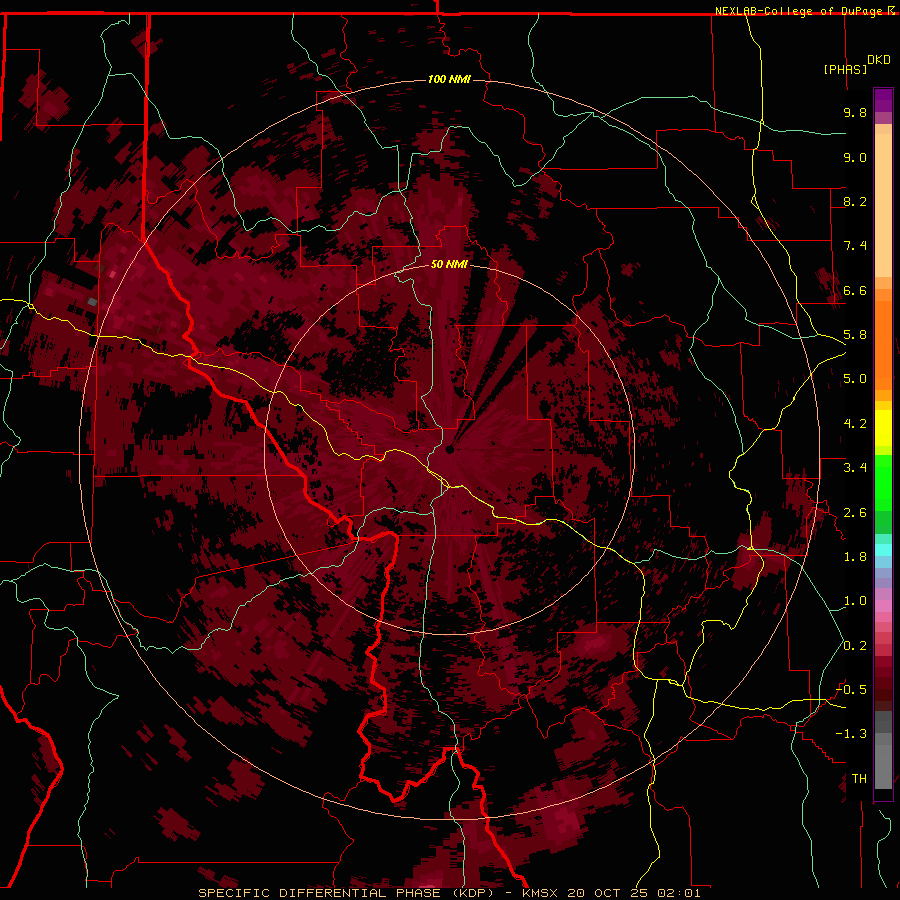900x900 pixels.
Task: Select the 1.0 scale value
Action: tap(855, 601)
